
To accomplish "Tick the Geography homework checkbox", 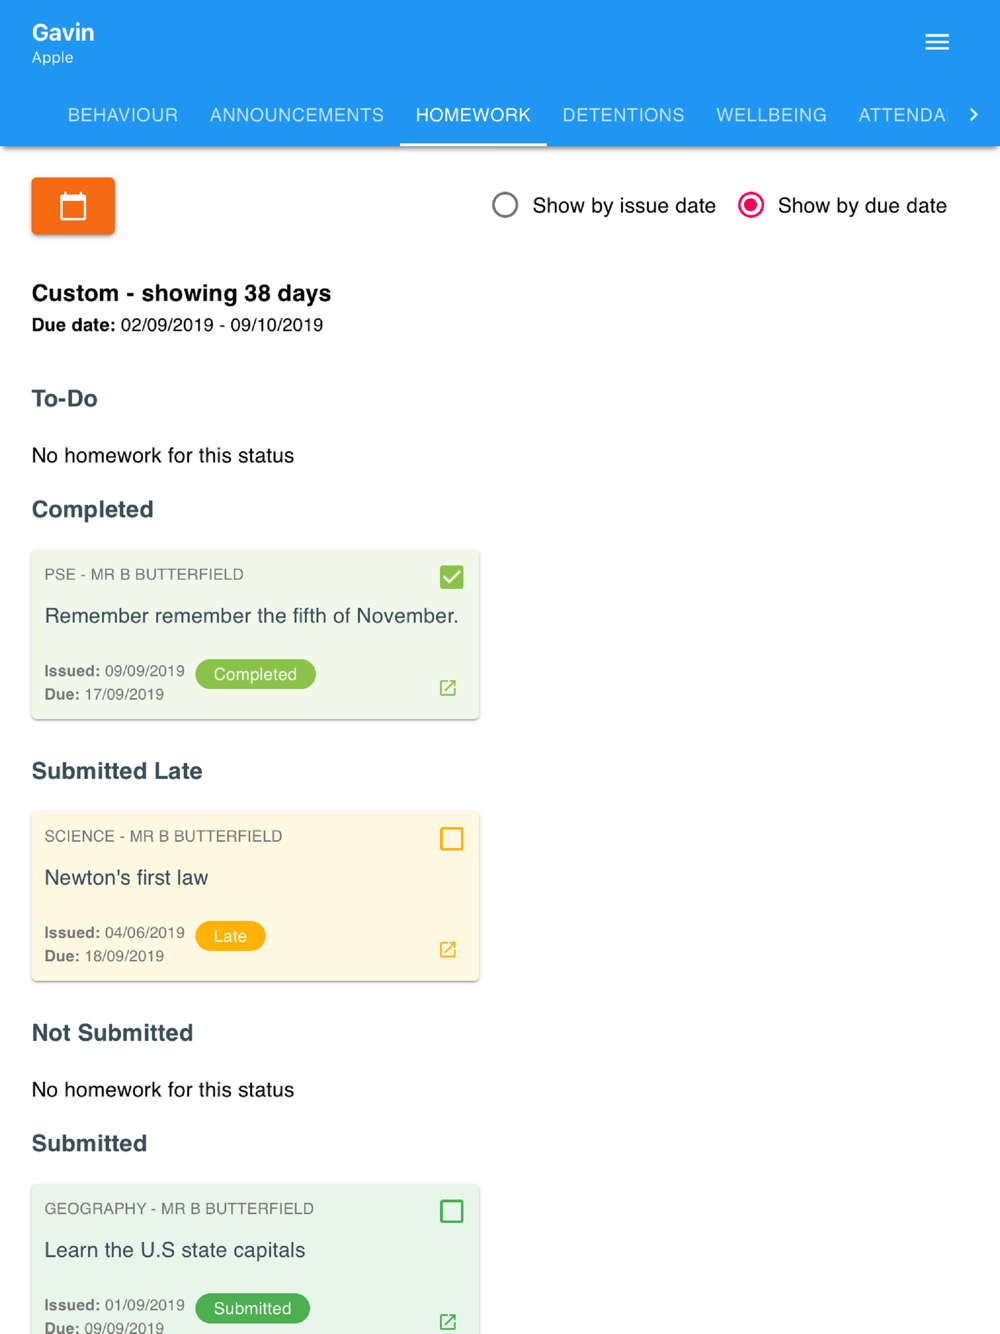I will pos(452,1211).
